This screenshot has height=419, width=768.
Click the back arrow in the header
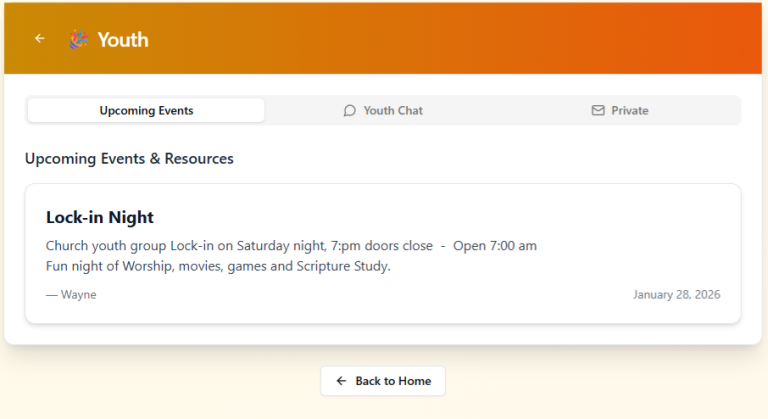40,39
